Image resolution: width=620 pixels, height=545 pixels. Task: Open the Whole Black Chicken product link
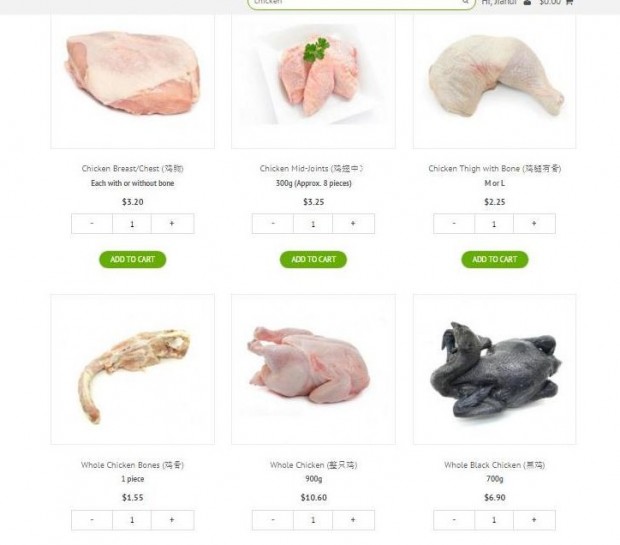(x=495, y=465)
